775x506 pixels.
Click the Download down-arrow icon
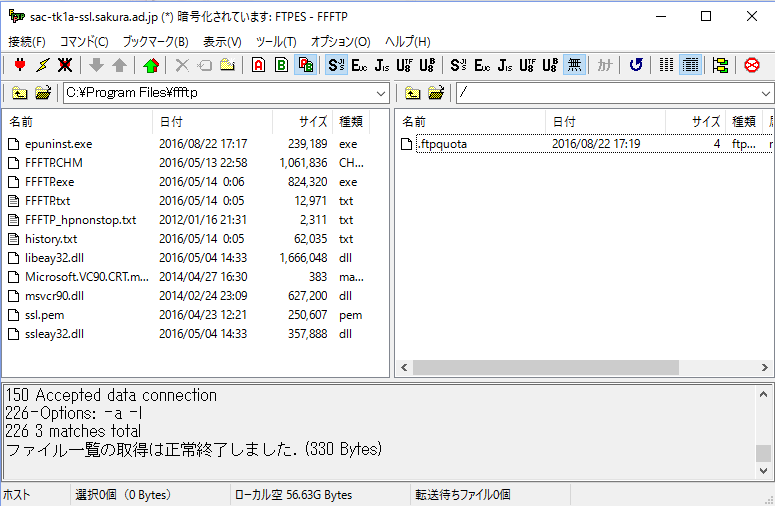tap(96, 65)
